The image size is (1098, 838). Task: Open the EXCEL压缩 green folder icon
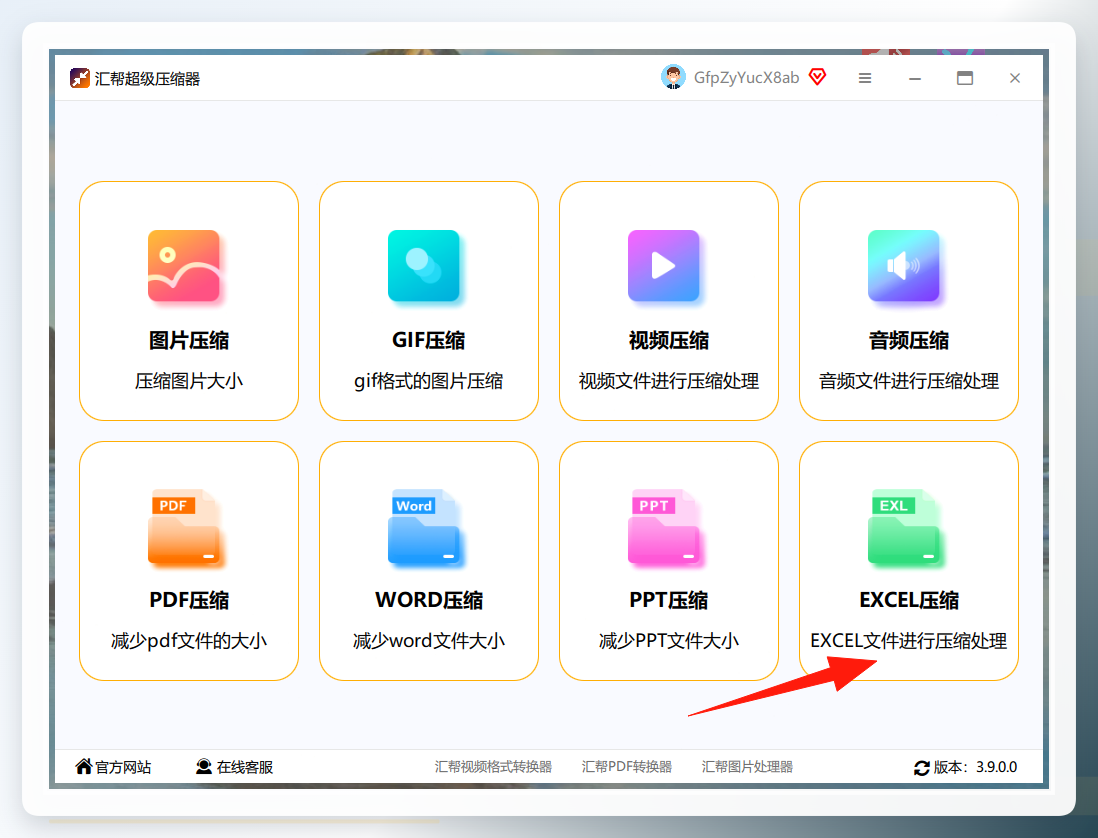(904, 526)
